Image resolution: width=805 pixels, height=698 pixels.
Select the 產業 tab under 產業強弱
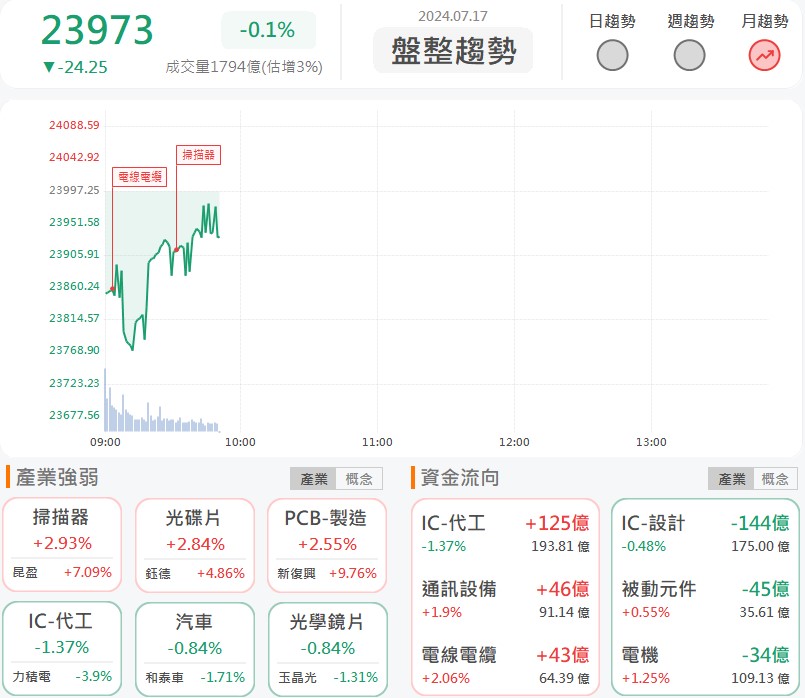pyautogui.click(x=313, y=479)
